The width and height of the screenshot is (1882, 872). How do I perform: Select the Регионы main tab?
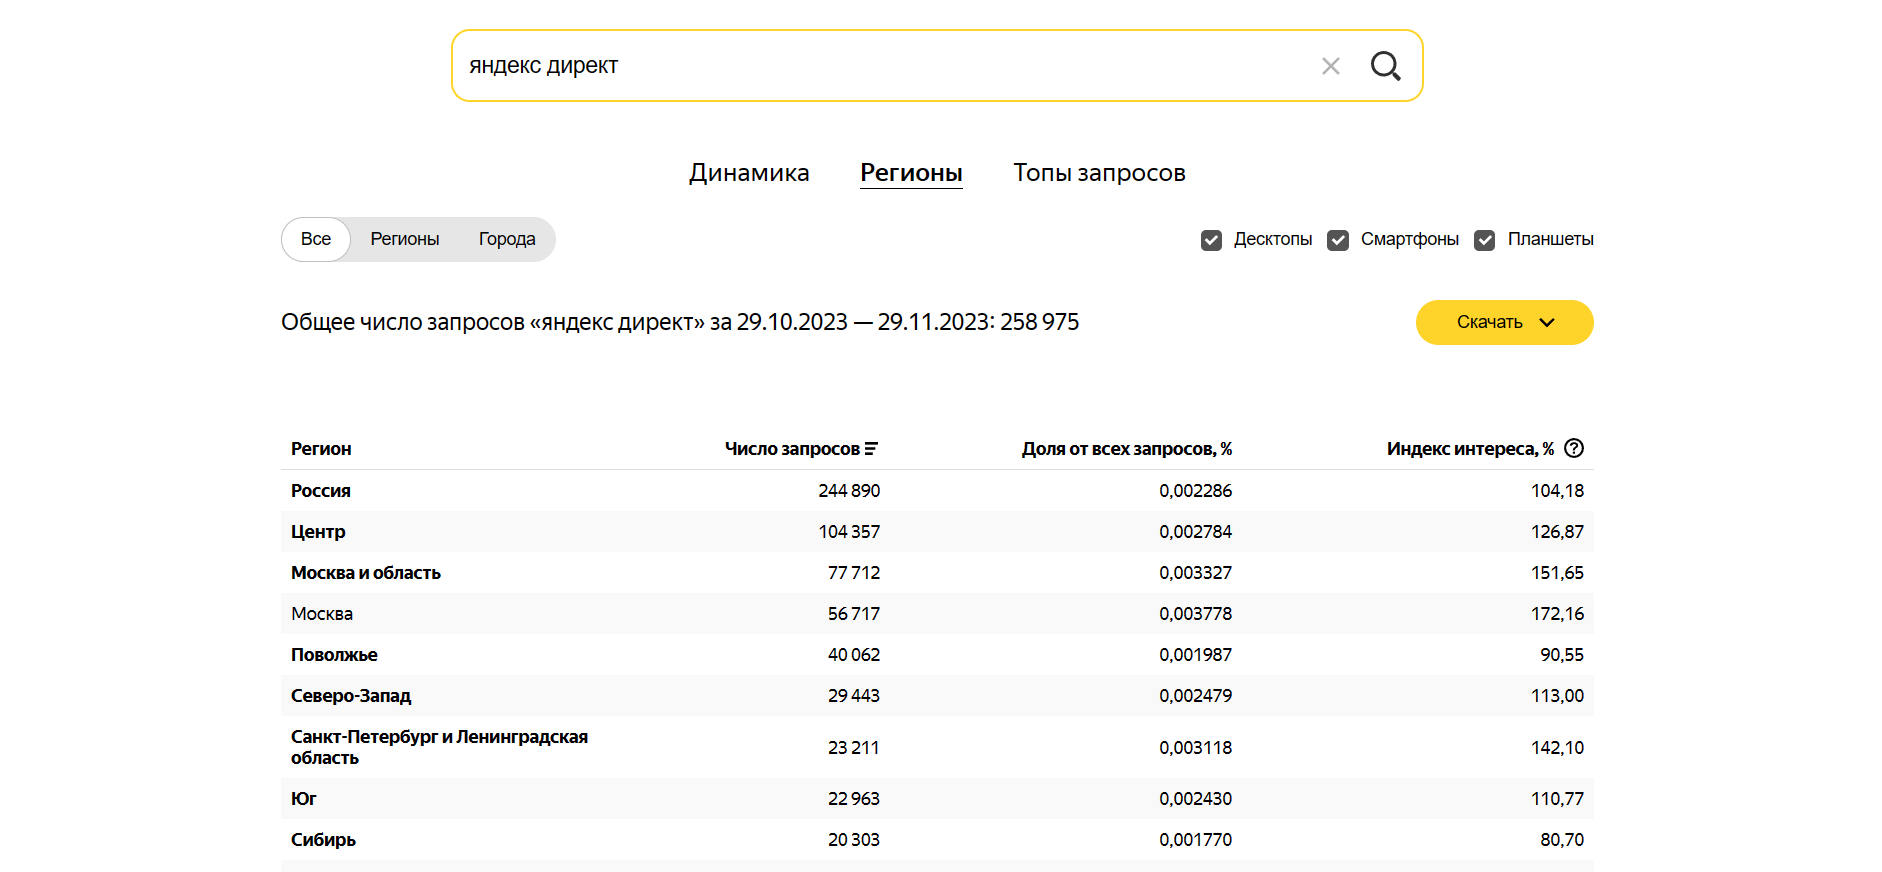pos(911,173)
